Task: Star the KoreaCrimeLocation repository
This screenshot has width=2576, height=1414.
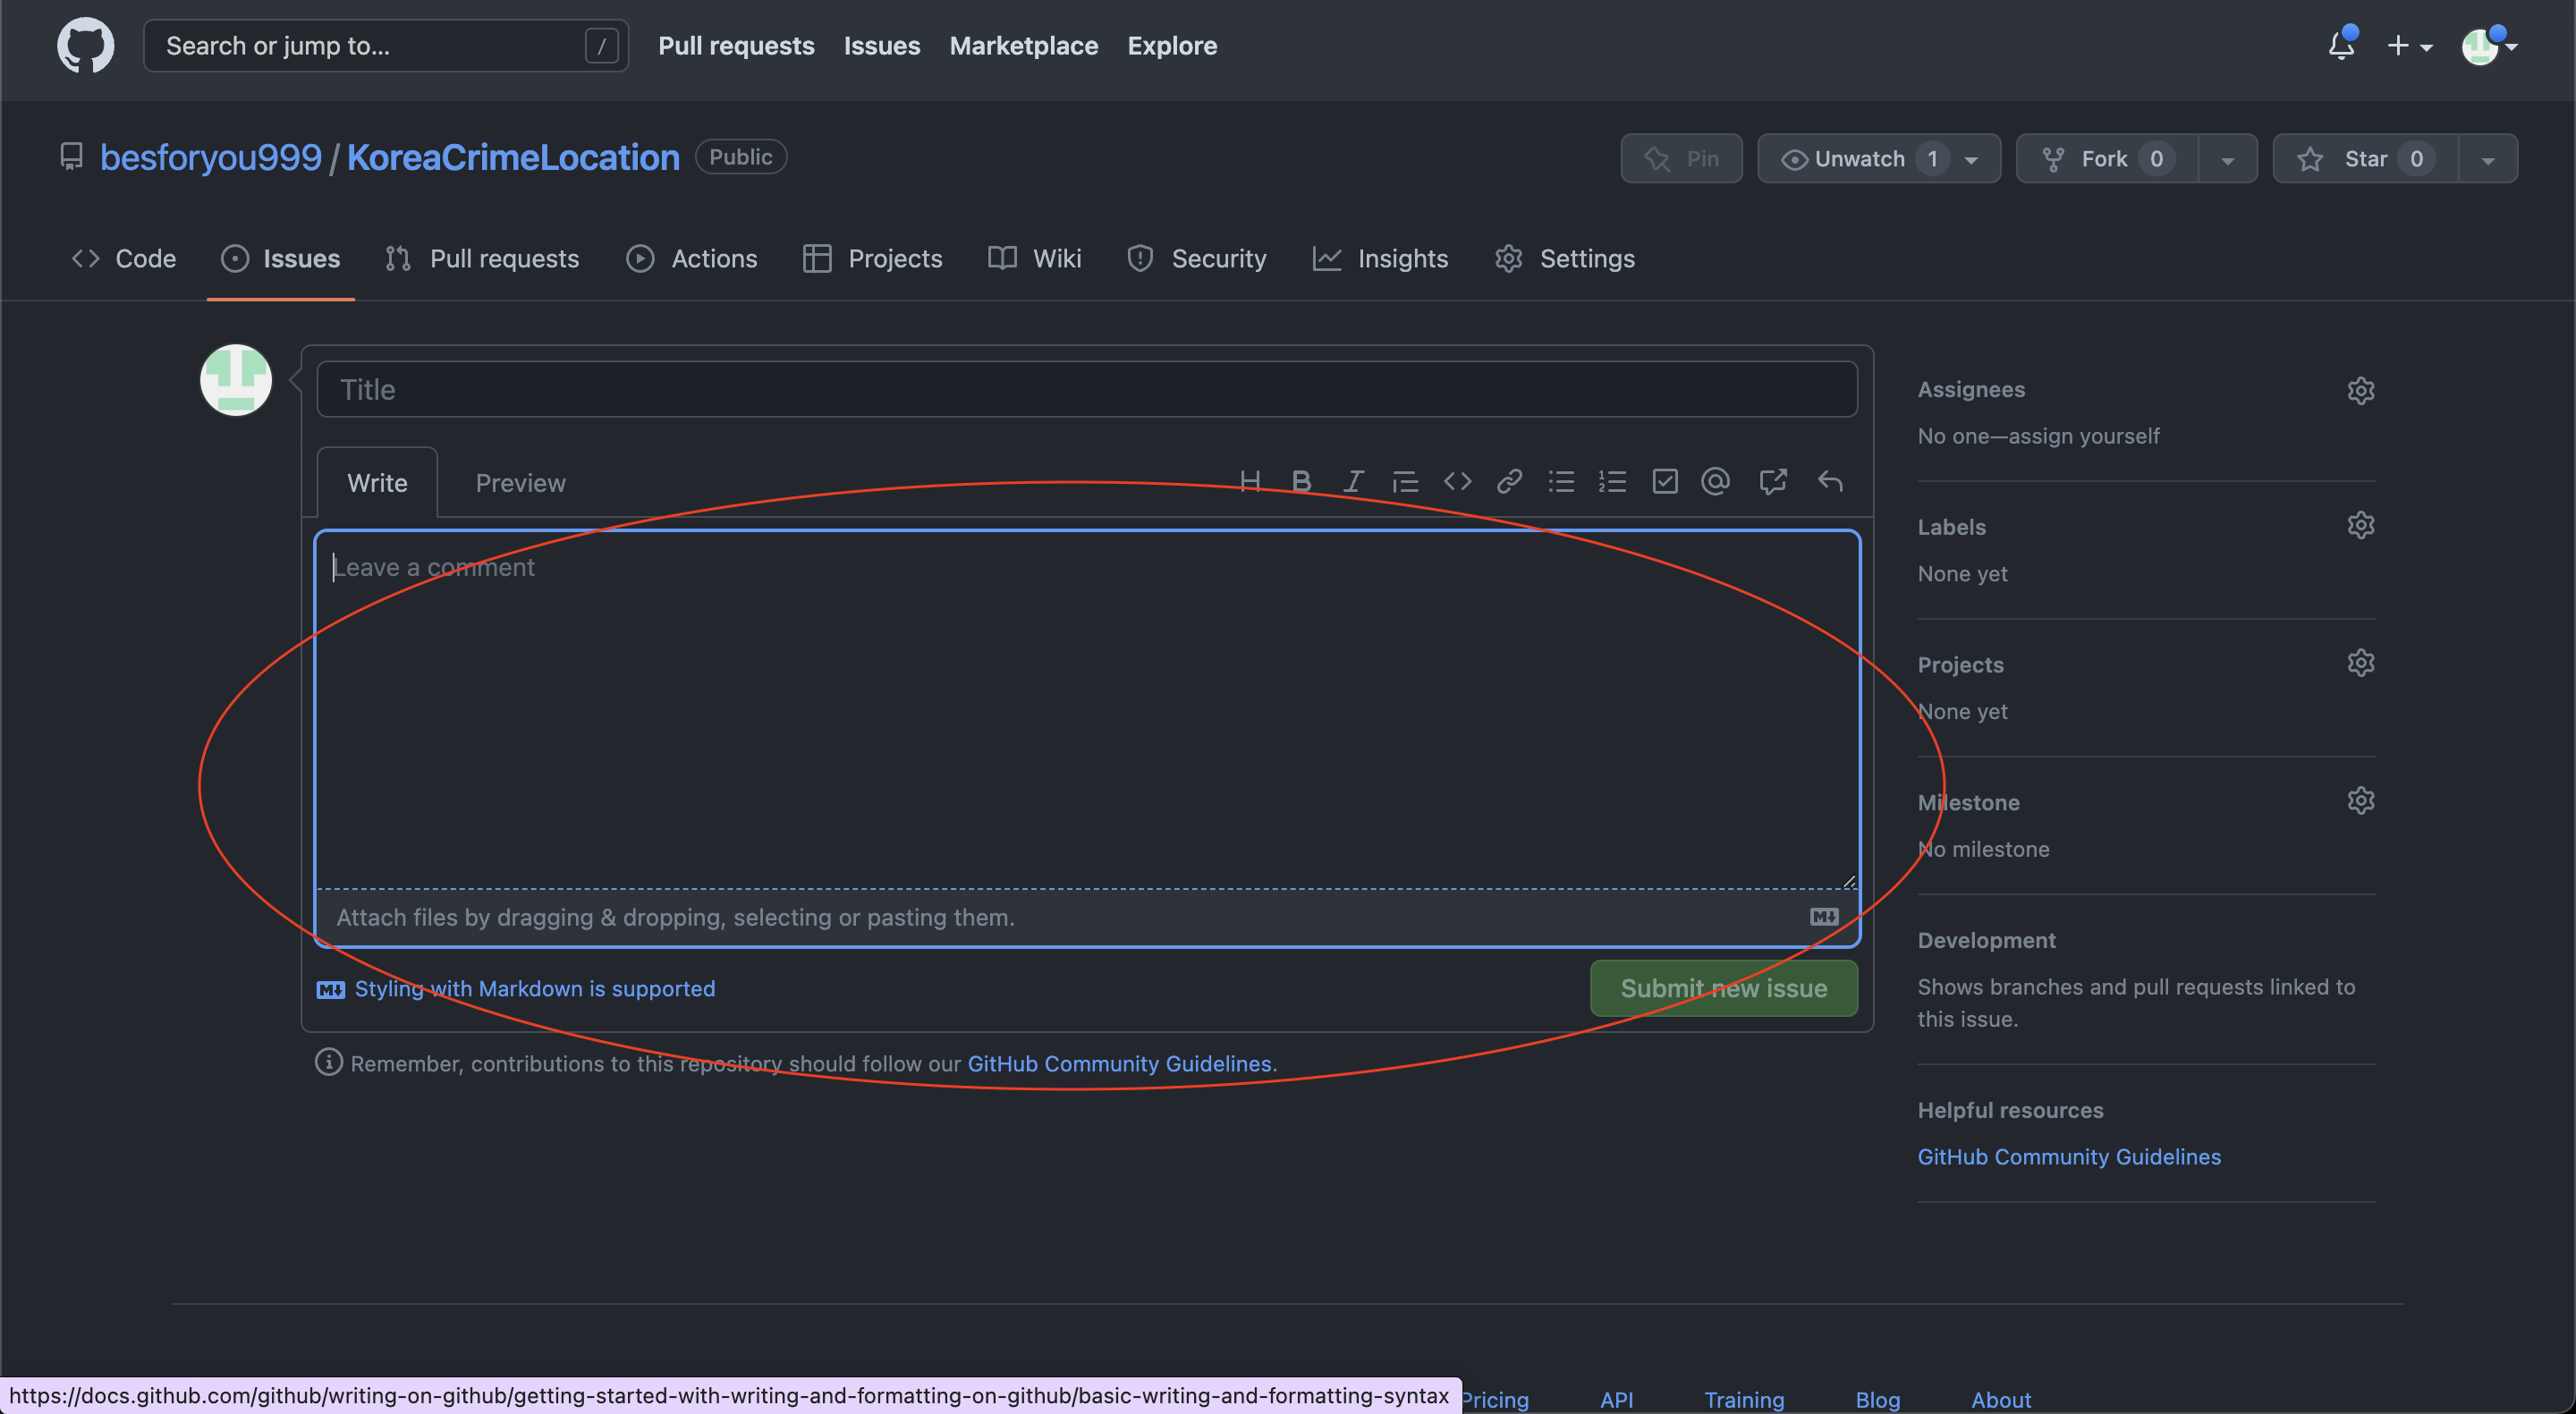Action: (2364, 159)
